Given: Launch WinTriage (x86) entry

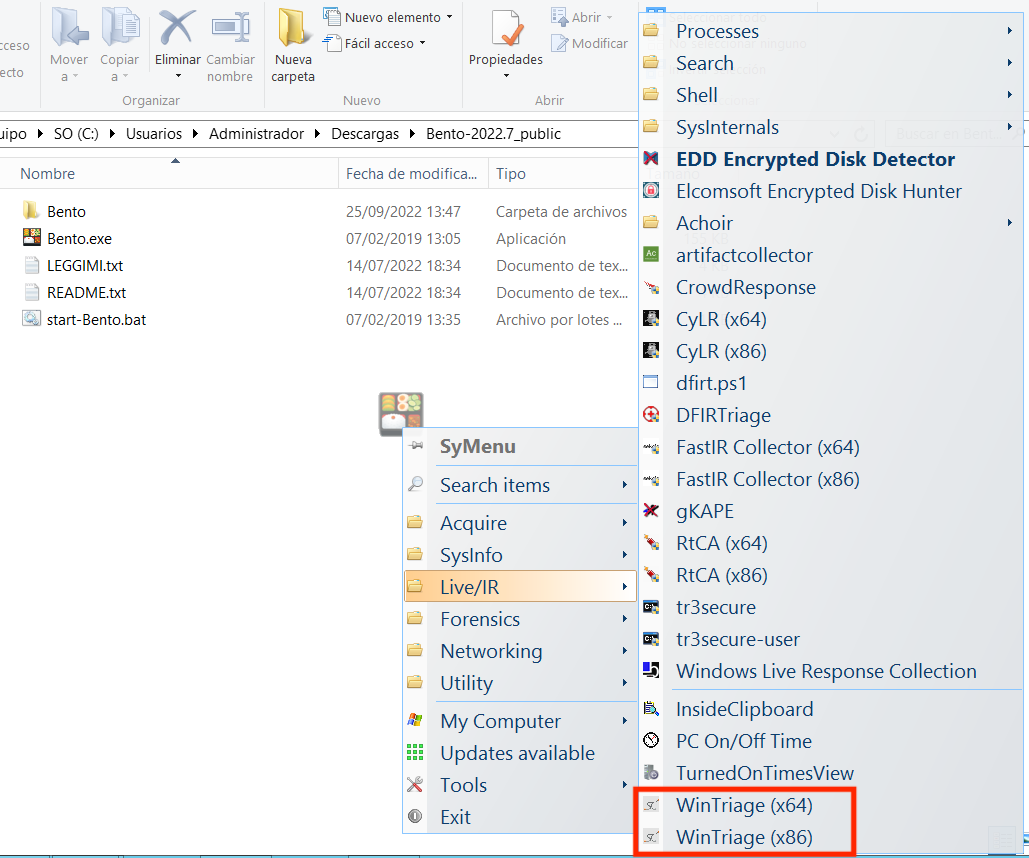Looking at the screenshot, I should (744, 837).
